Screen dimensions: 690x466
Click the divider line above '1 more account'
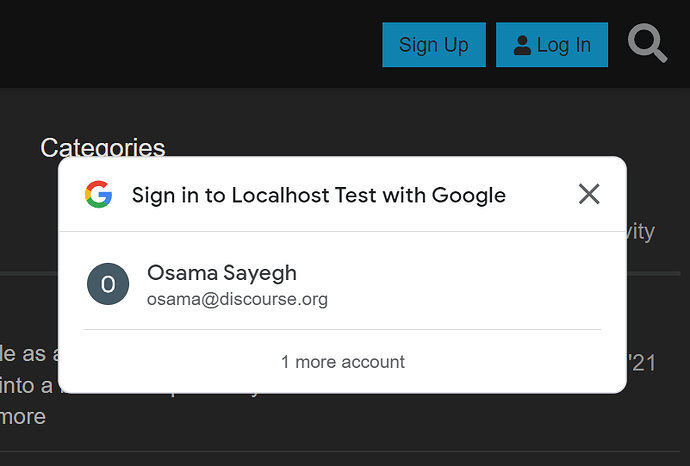[x=342, y=329]
